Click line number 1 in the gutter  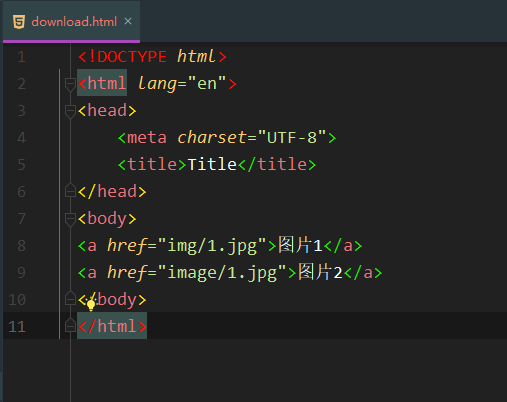coord(21,57)
